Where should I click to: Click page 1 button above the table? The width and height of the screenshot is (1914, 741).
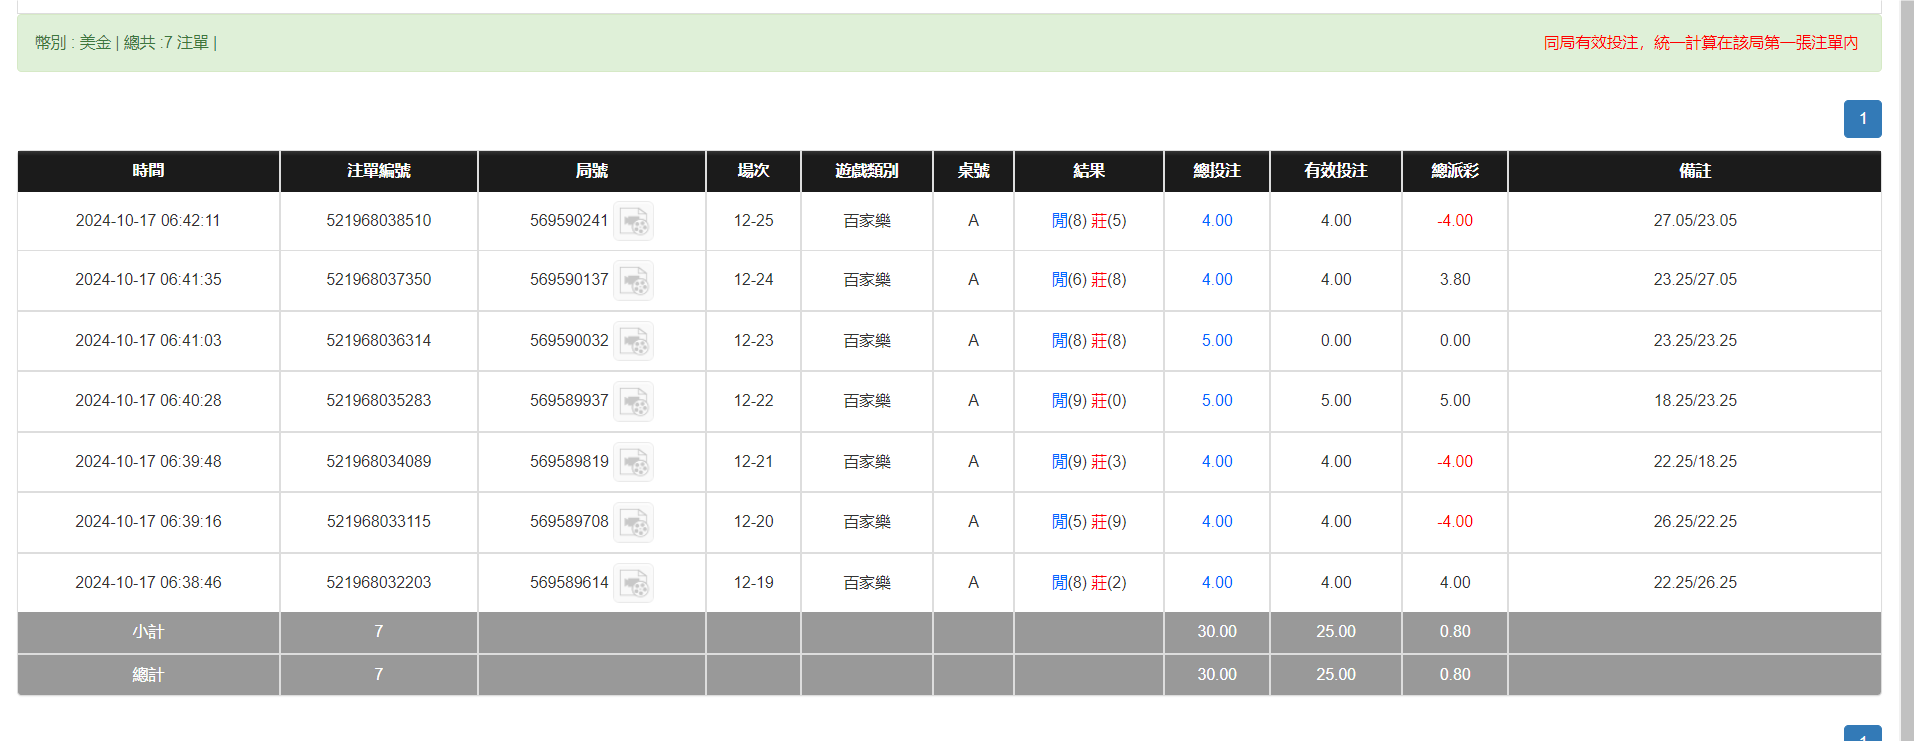[1862, 119]
